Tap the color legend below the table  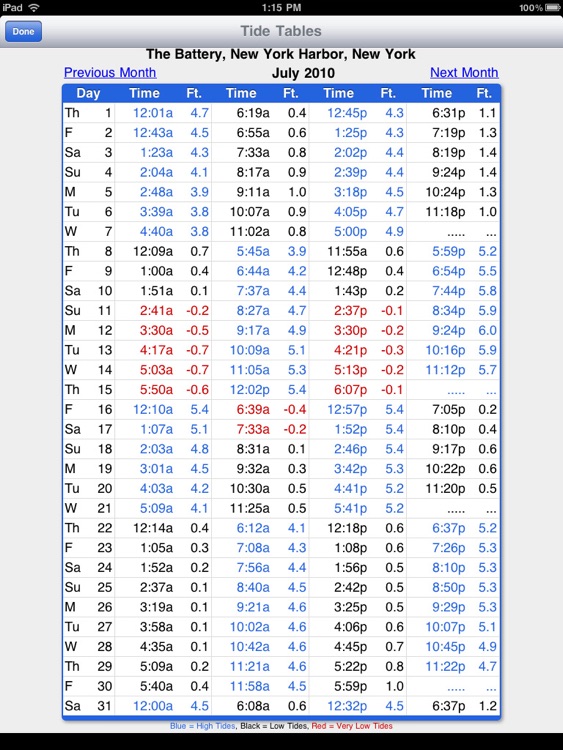click(281, 726)
